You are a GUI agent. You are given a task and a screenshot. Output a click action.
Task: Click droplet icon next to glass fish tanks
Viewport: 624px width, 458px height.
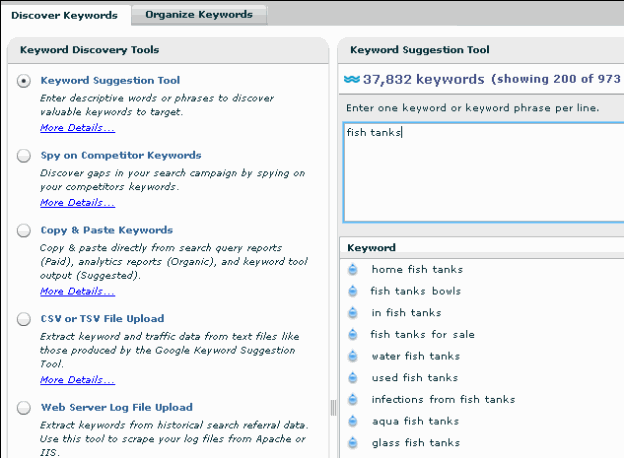[352, 443]
